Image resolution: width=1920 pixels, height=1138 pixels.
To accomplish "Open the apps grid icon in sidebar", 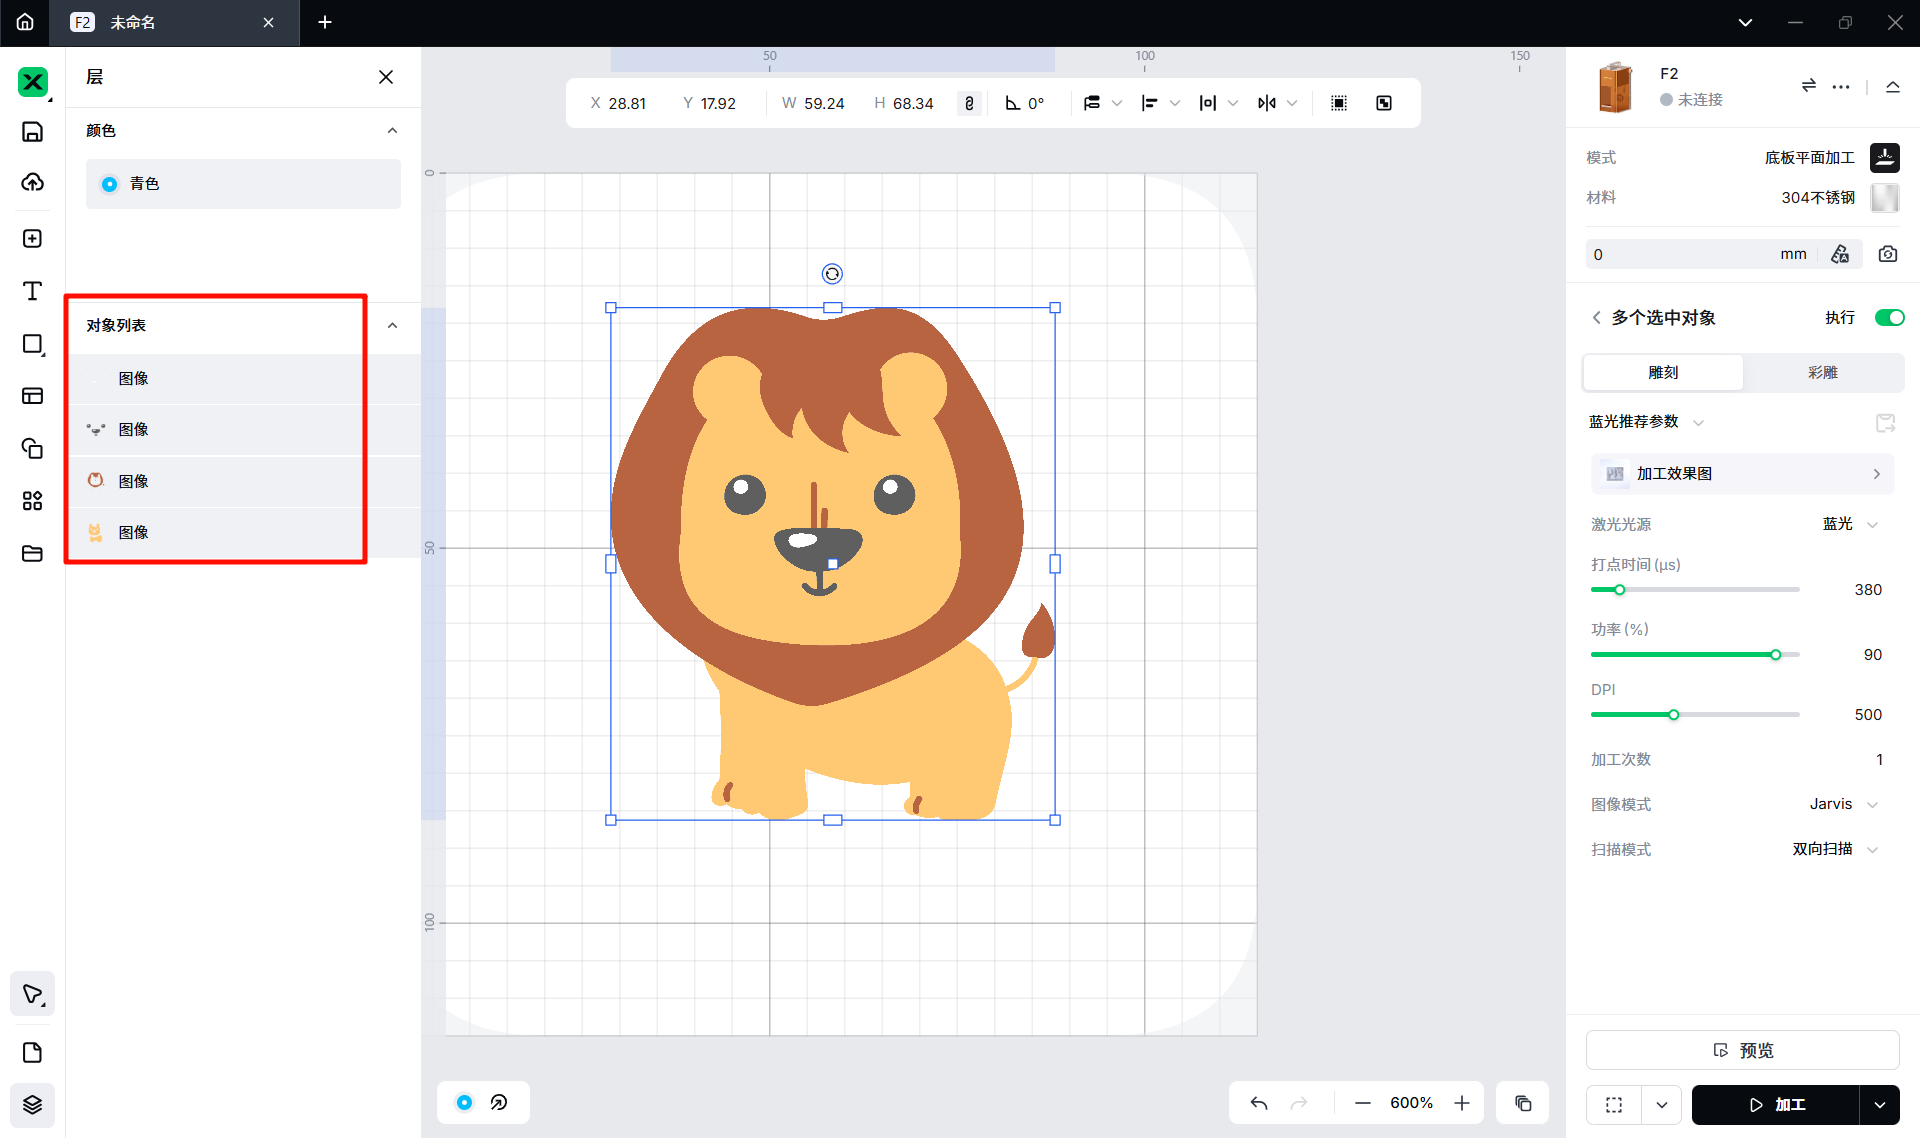I will [32, 500].
